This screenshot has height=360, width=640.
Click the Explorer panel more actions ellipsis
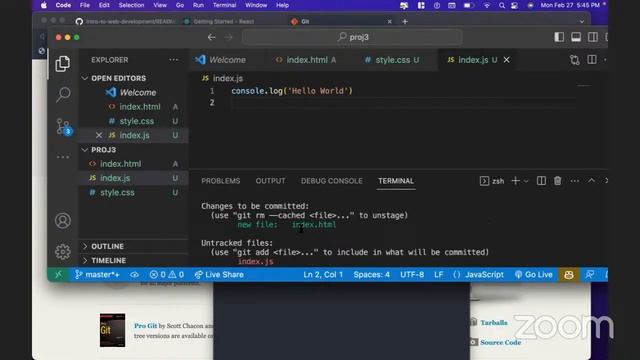coord(173,60)
